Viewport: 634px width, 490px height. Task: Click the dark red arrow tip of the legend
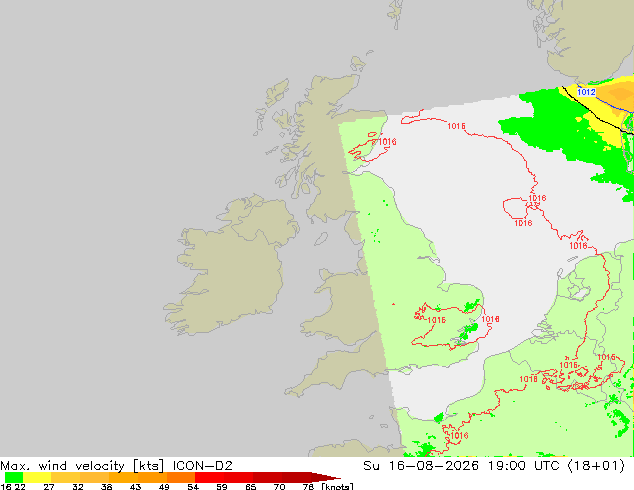326,477
